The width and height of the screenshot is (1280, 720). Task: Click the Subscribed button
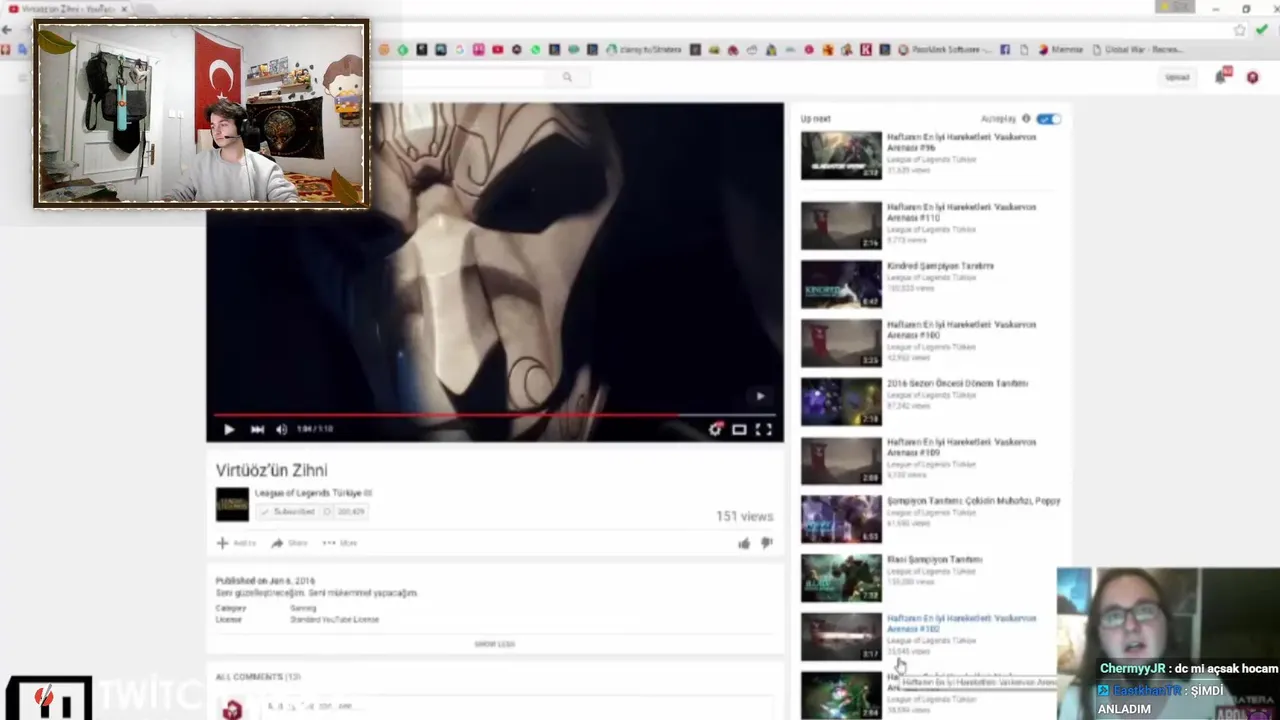pyautogui.click(x=287, y=511)
